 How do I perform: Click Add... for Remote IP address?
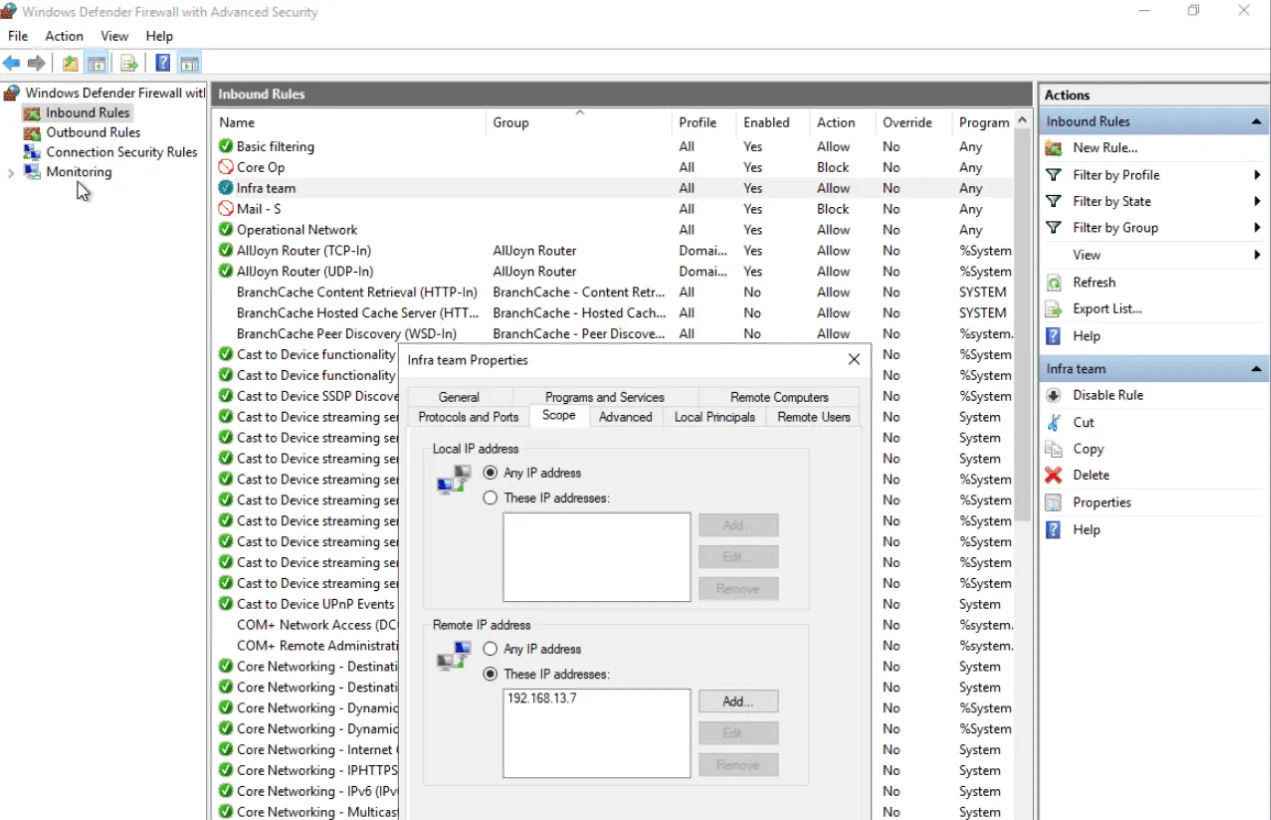pos(738,702)
